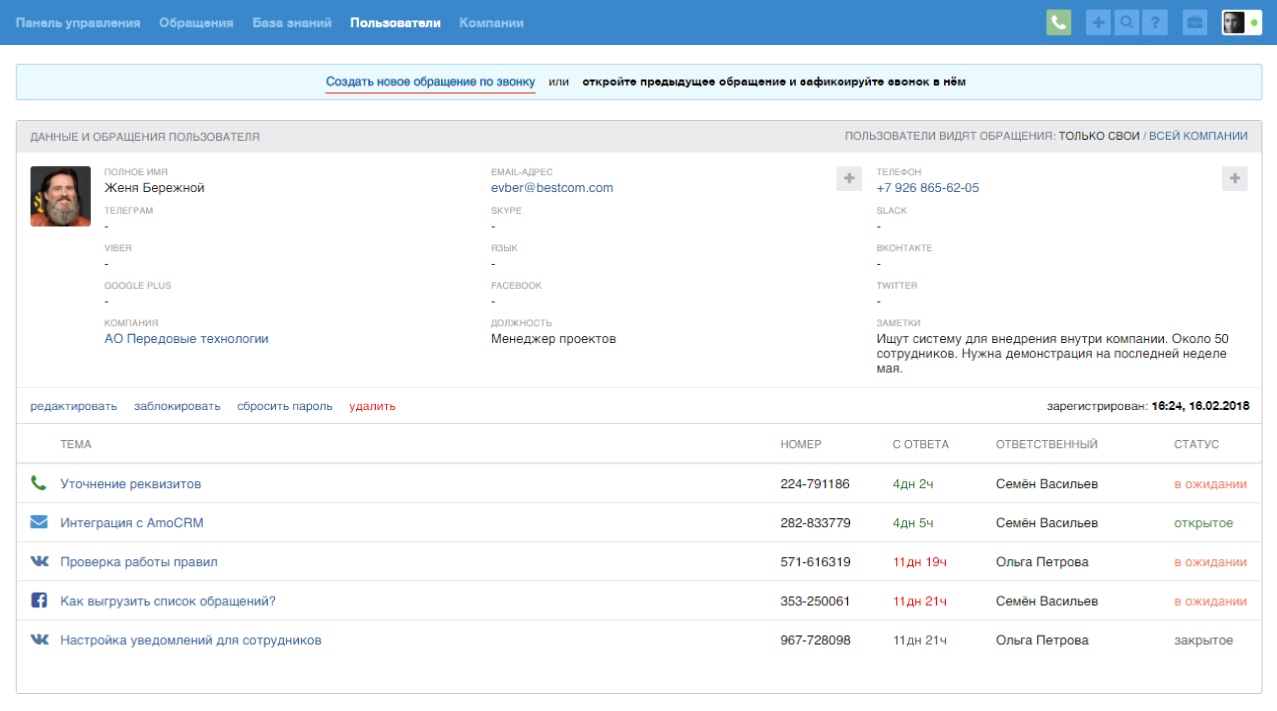Click the green phone call icon in header
The height and width of the screenshot is (711, 1277).
tap(1058, 23)
